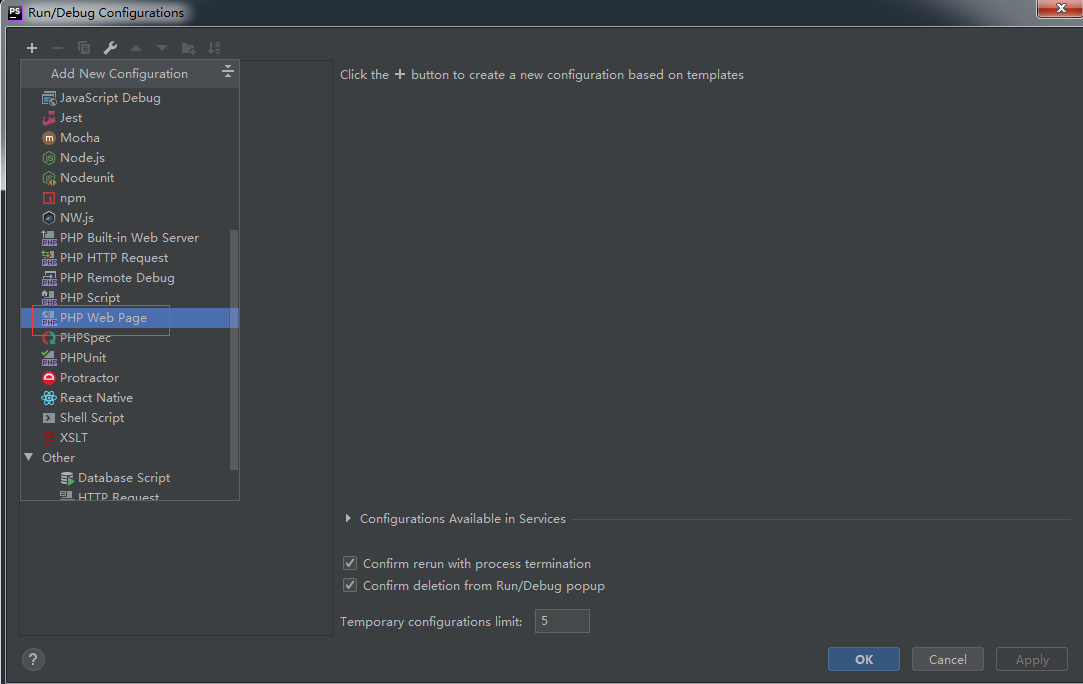
Task: Click the Move Down arrow icon
Action: [x=162, y=48]
